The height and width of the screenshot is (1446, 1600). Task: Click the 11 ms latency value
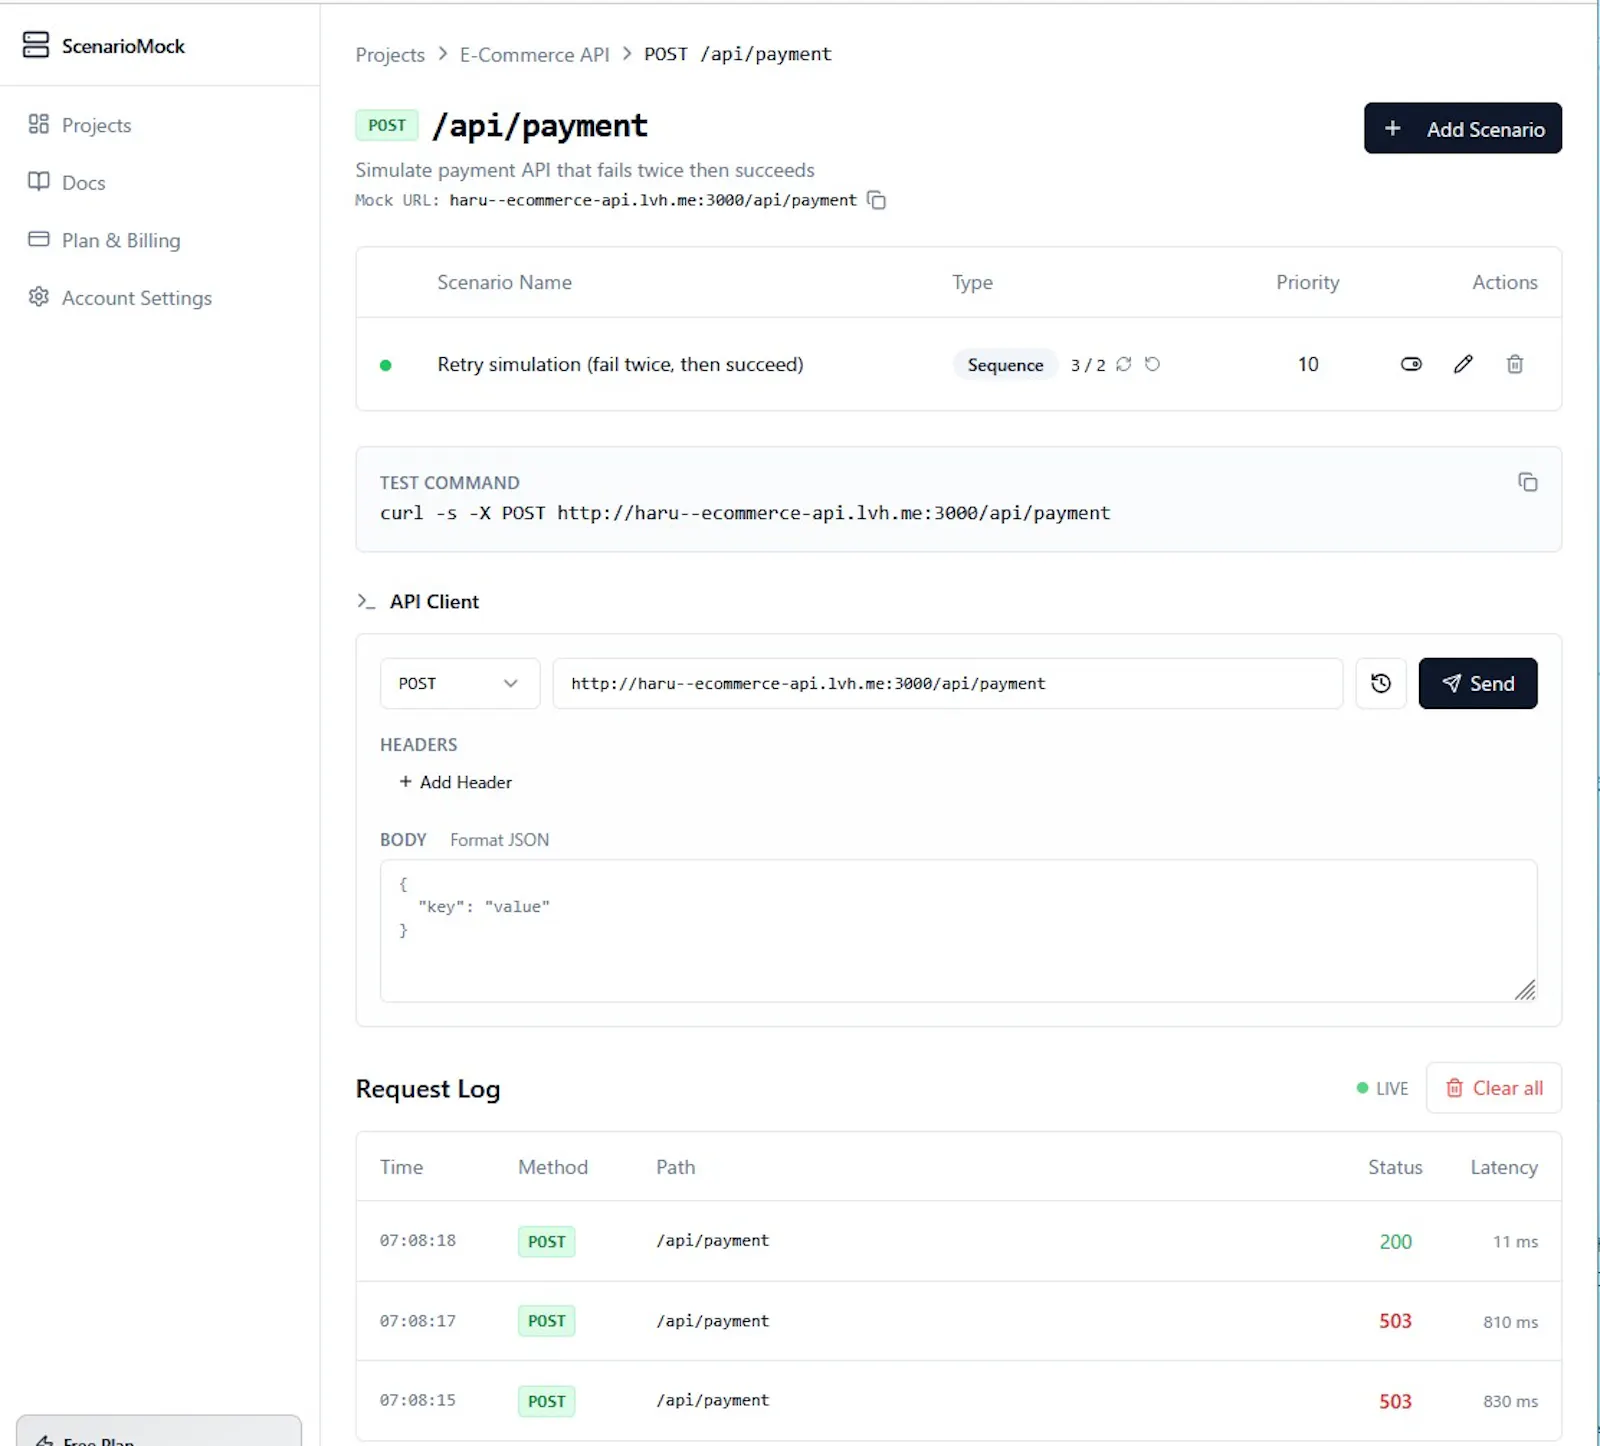click(1515, 1242)
